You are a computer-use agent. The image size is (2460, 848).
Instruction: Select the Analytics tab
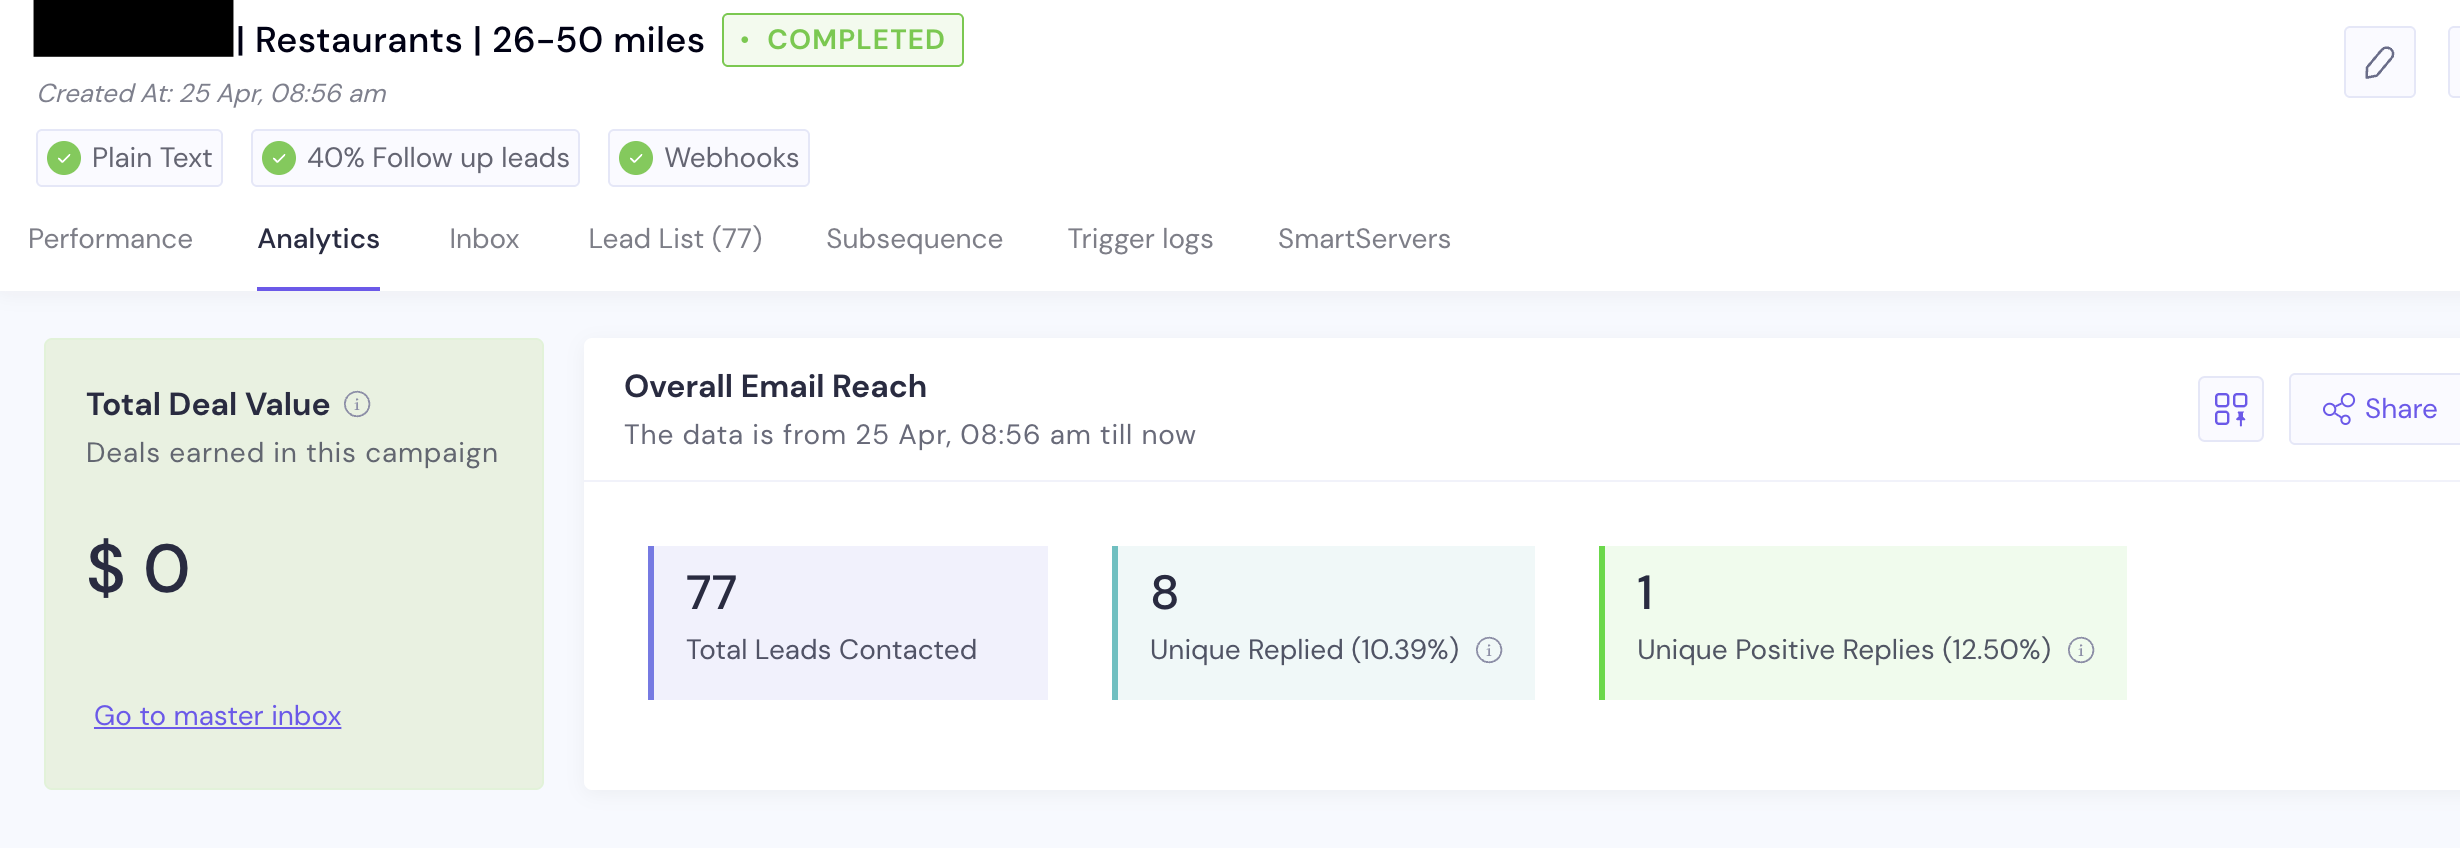319,239
